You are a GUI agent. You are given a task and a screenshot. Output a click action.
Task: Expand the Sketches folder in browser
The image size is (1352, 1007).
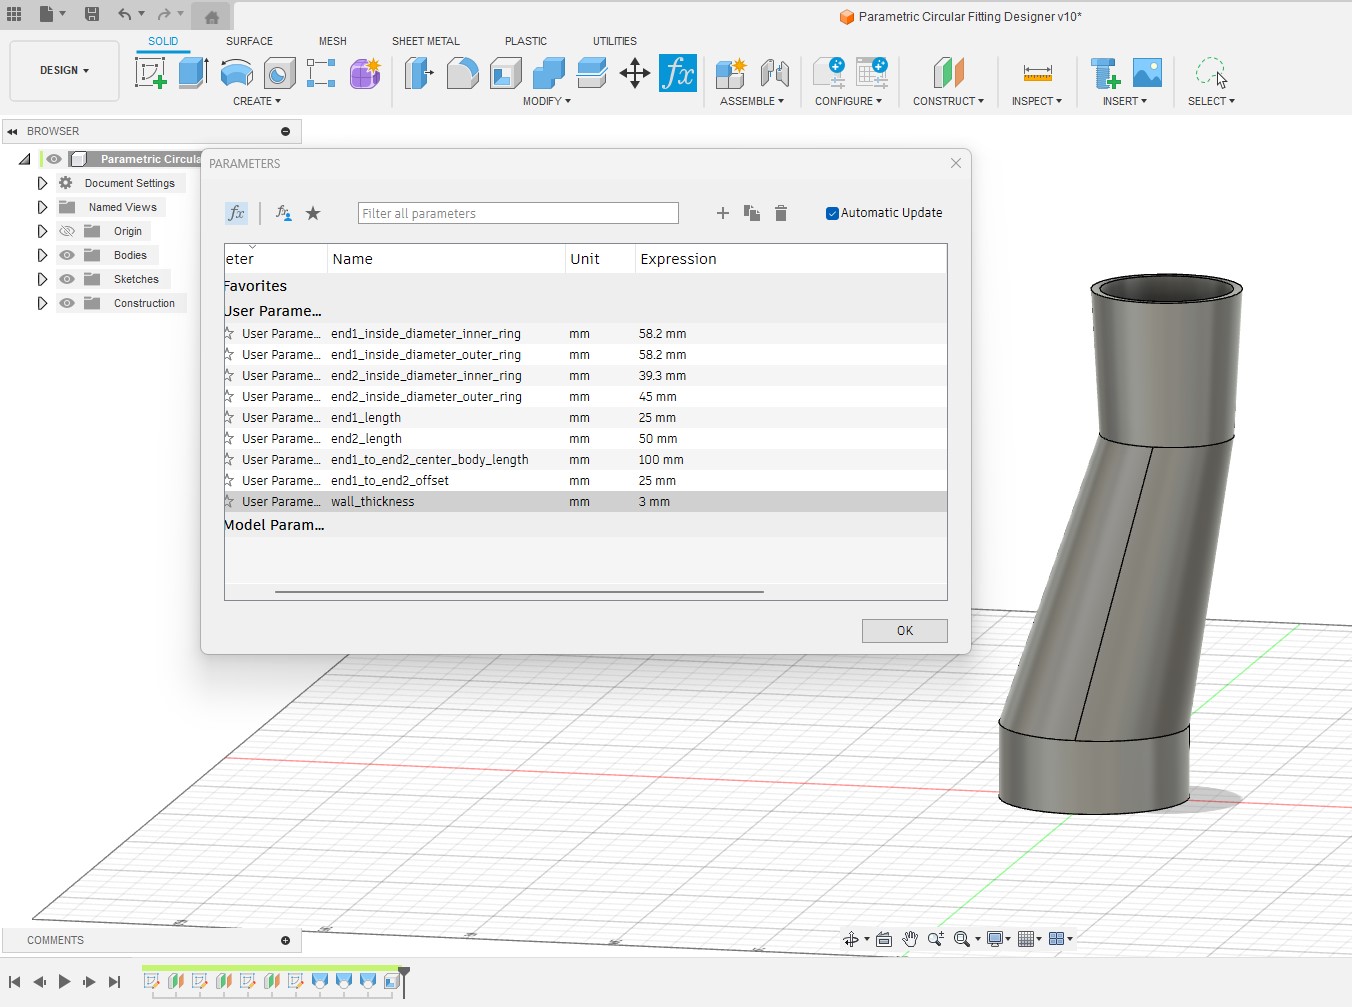coord(41,279)
